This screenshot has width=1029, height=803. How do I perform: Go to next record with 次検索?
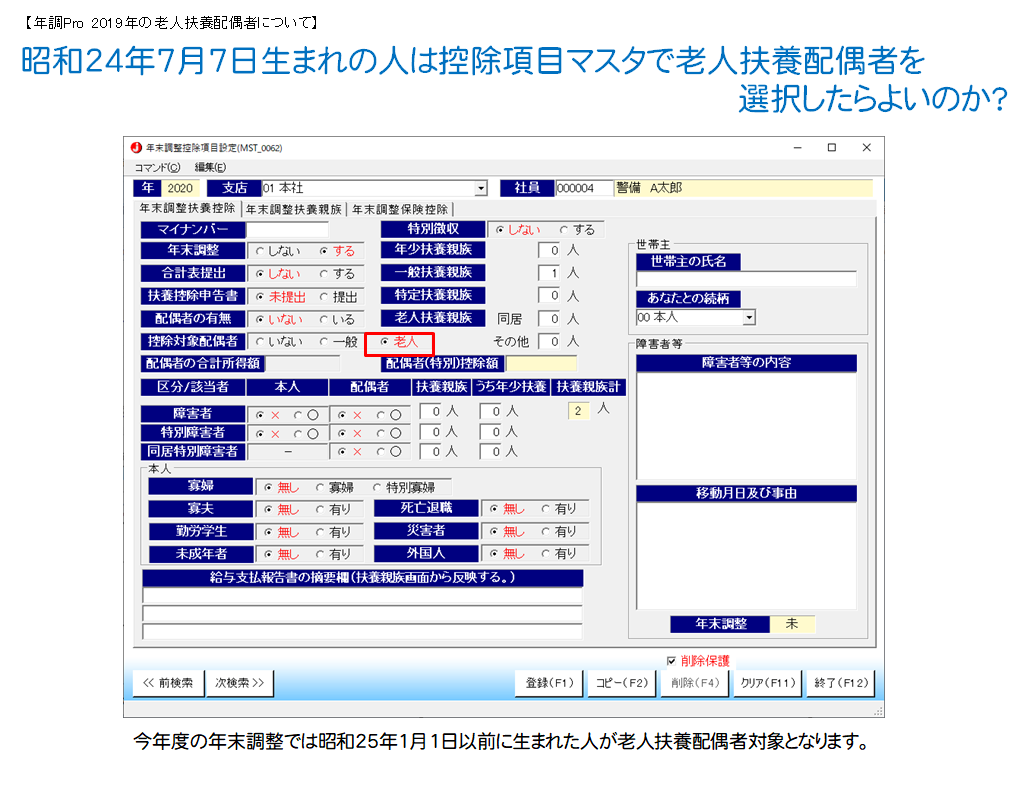(x=240, y=683)
